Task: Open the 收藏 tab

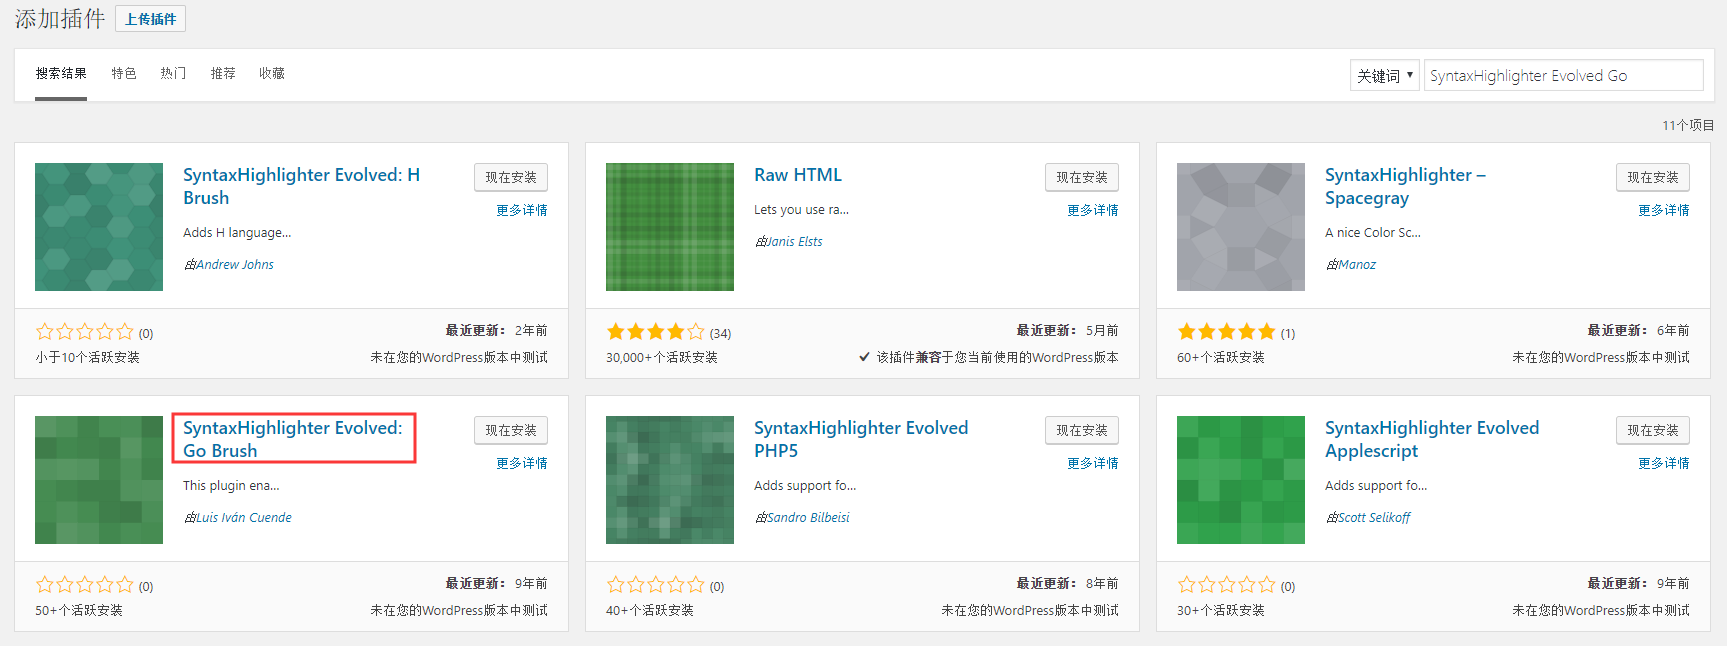Action: pos(272,74)
